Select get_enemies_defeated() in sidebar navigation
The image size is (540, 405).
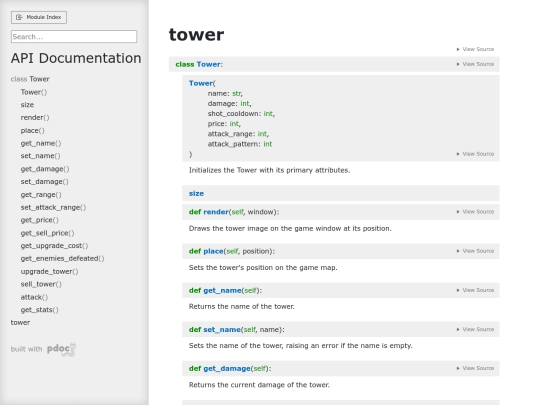tap(62, 258)
